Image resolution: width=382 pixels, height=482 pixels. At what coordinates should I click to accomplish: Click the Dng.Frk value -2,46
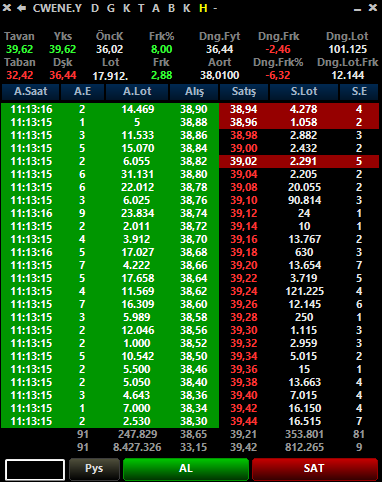point(278,49)
